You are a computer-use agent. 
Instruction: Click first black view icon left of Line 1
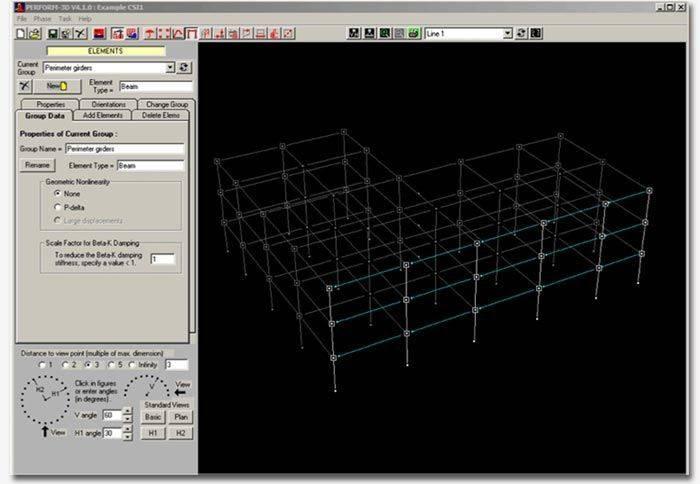[354, 33]
